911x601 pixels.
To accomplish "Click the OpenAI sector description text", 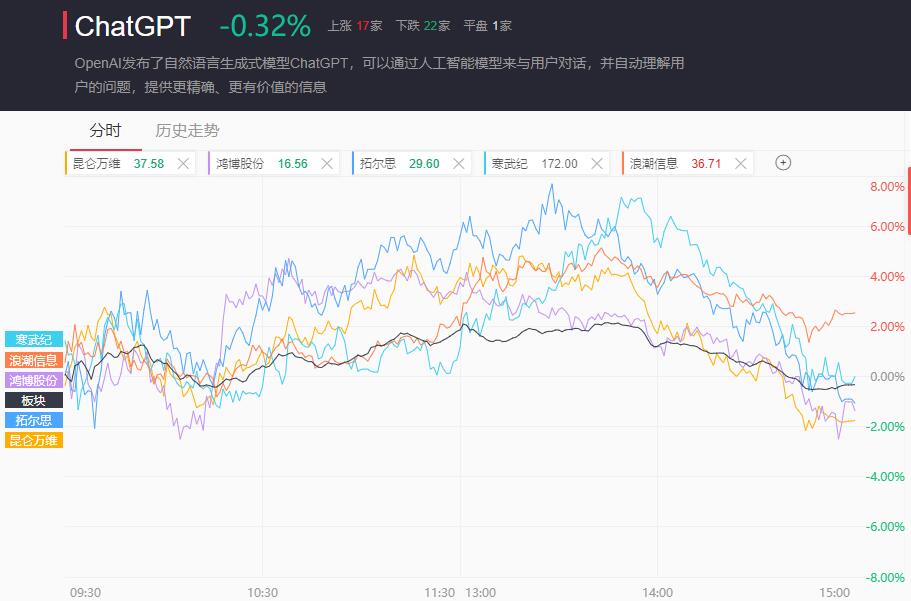I will click(379, 75).
